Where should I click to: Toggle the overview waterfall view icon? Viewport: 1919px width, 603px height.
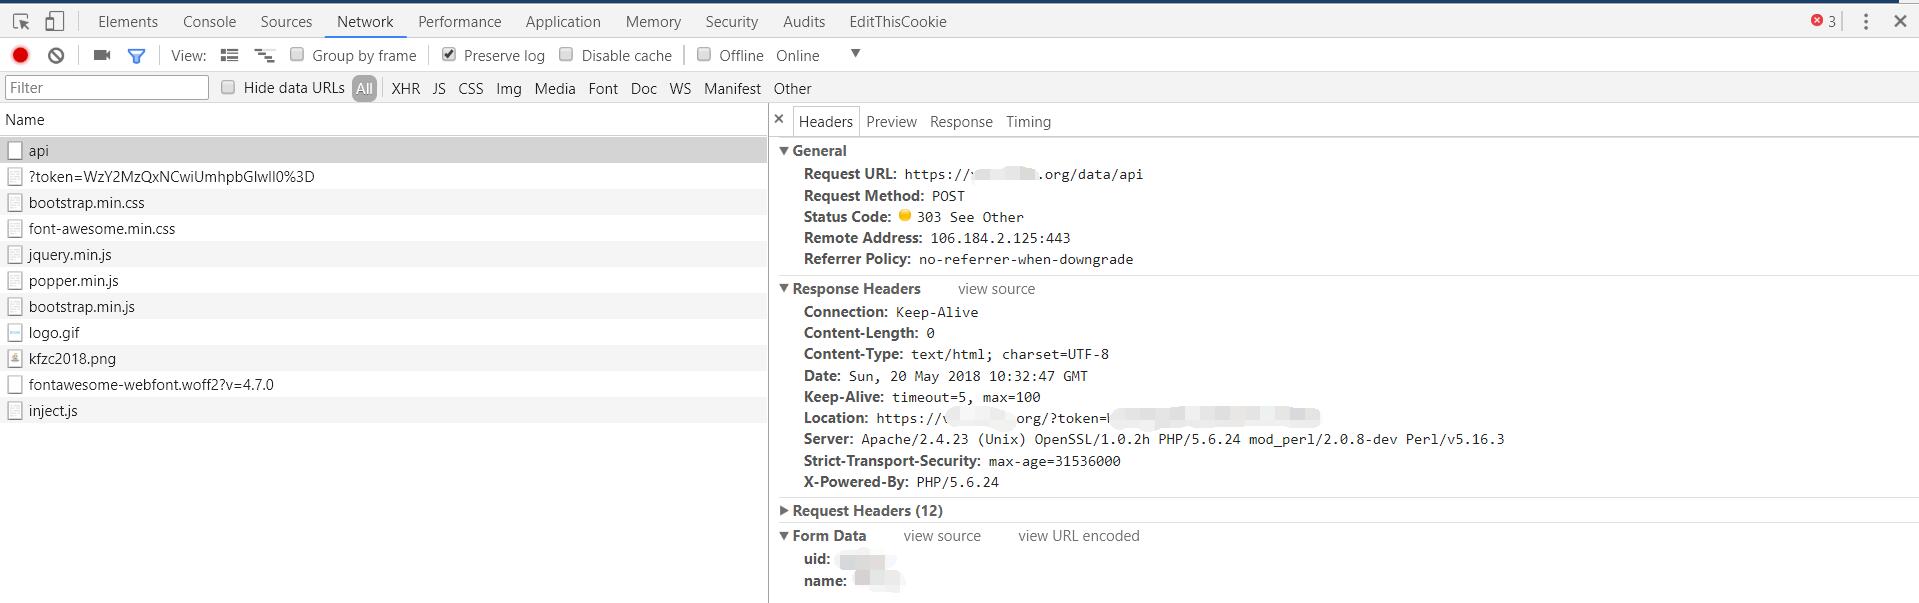tap(264, 55)
